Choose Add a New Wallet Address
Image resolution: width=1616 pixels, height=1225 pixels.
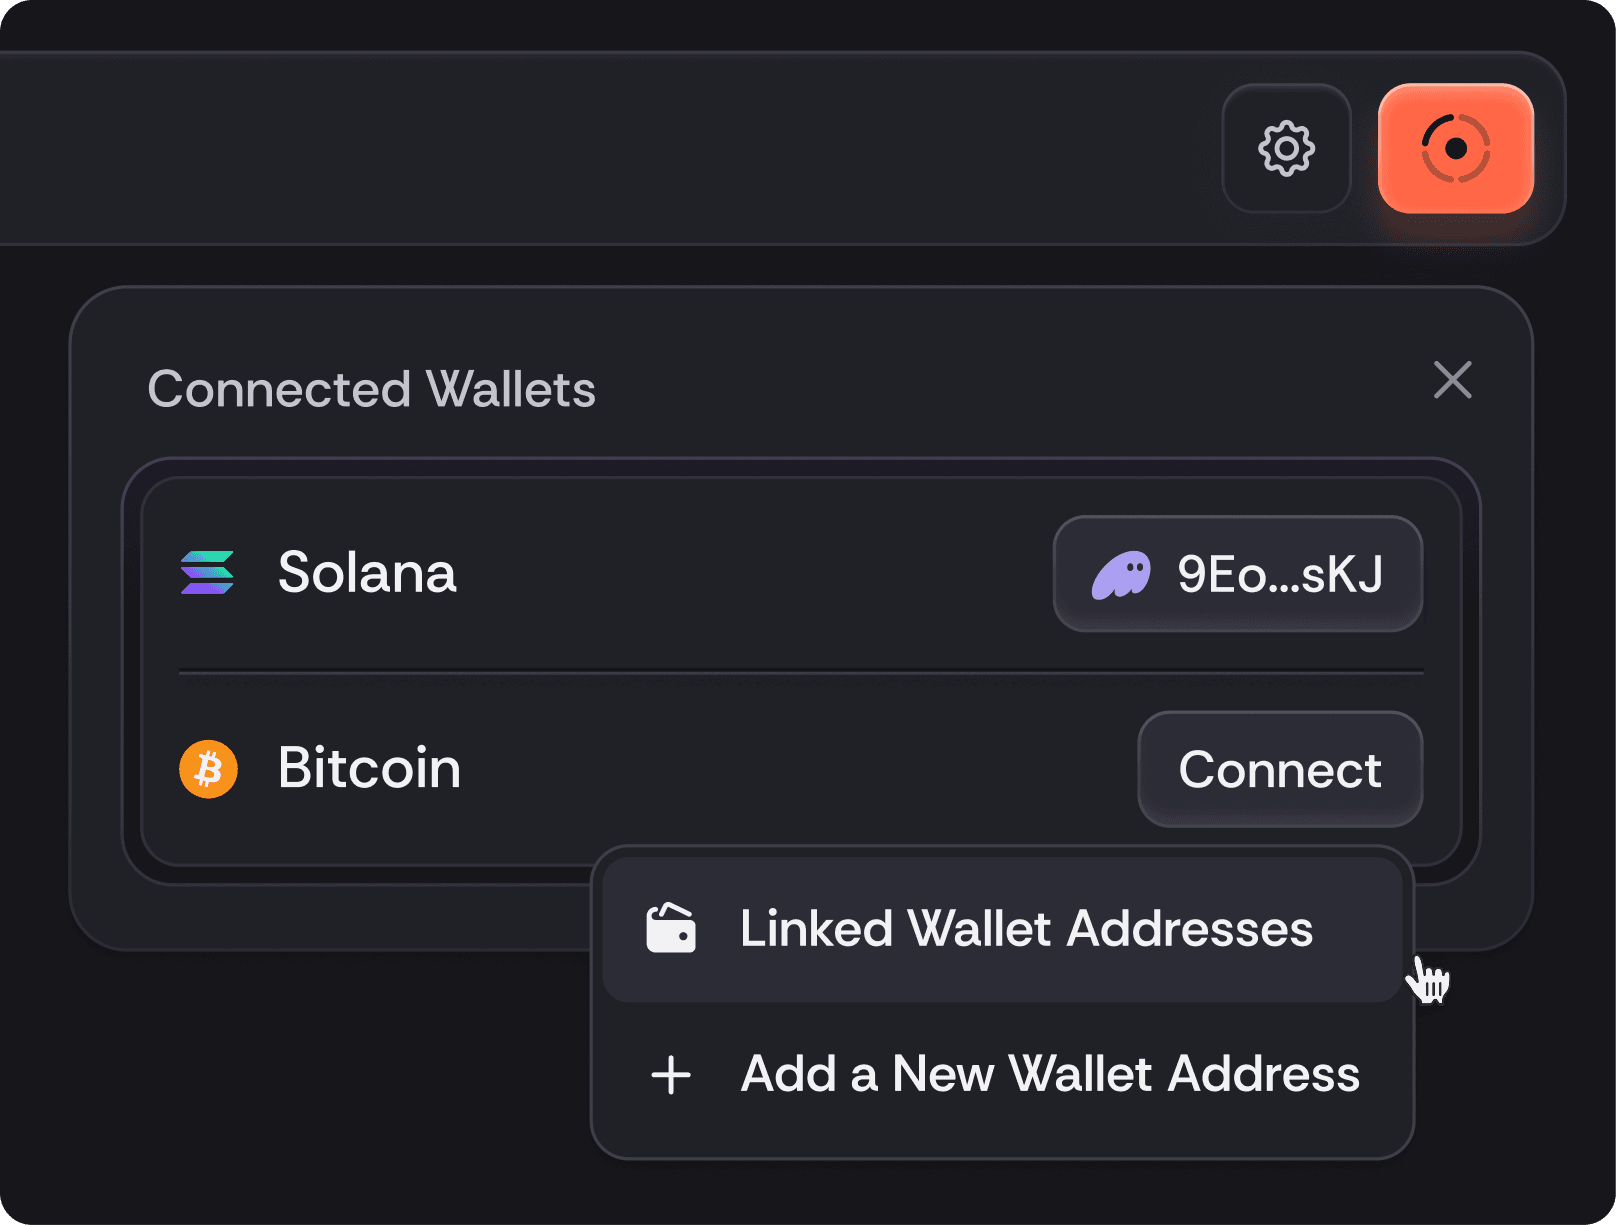point(1049,1075)
